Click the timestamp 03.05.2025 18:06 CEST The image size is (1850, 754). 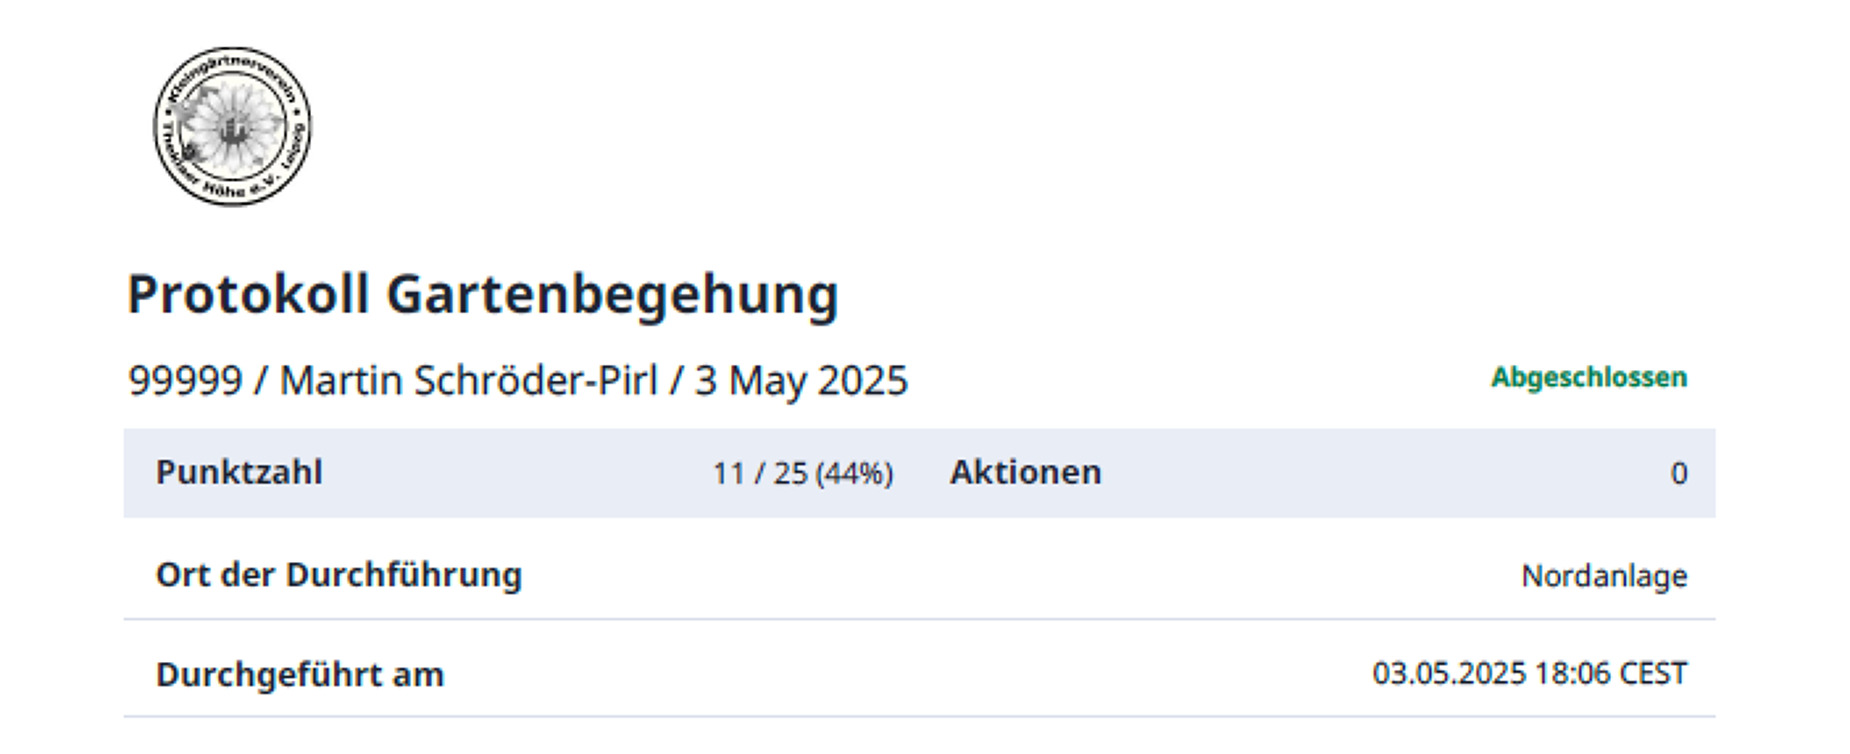1530,674
